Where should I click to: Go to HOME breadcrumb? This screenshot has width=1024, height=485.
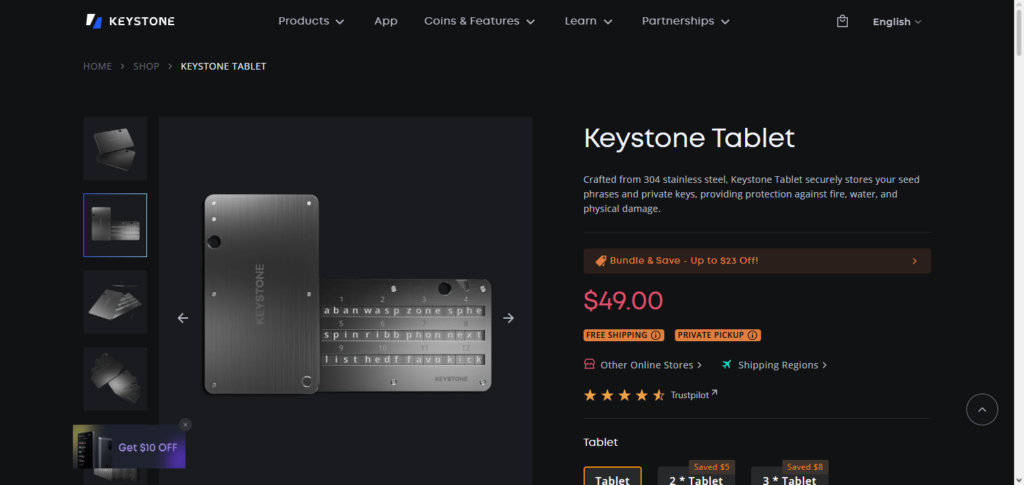(x=97, y=66)
